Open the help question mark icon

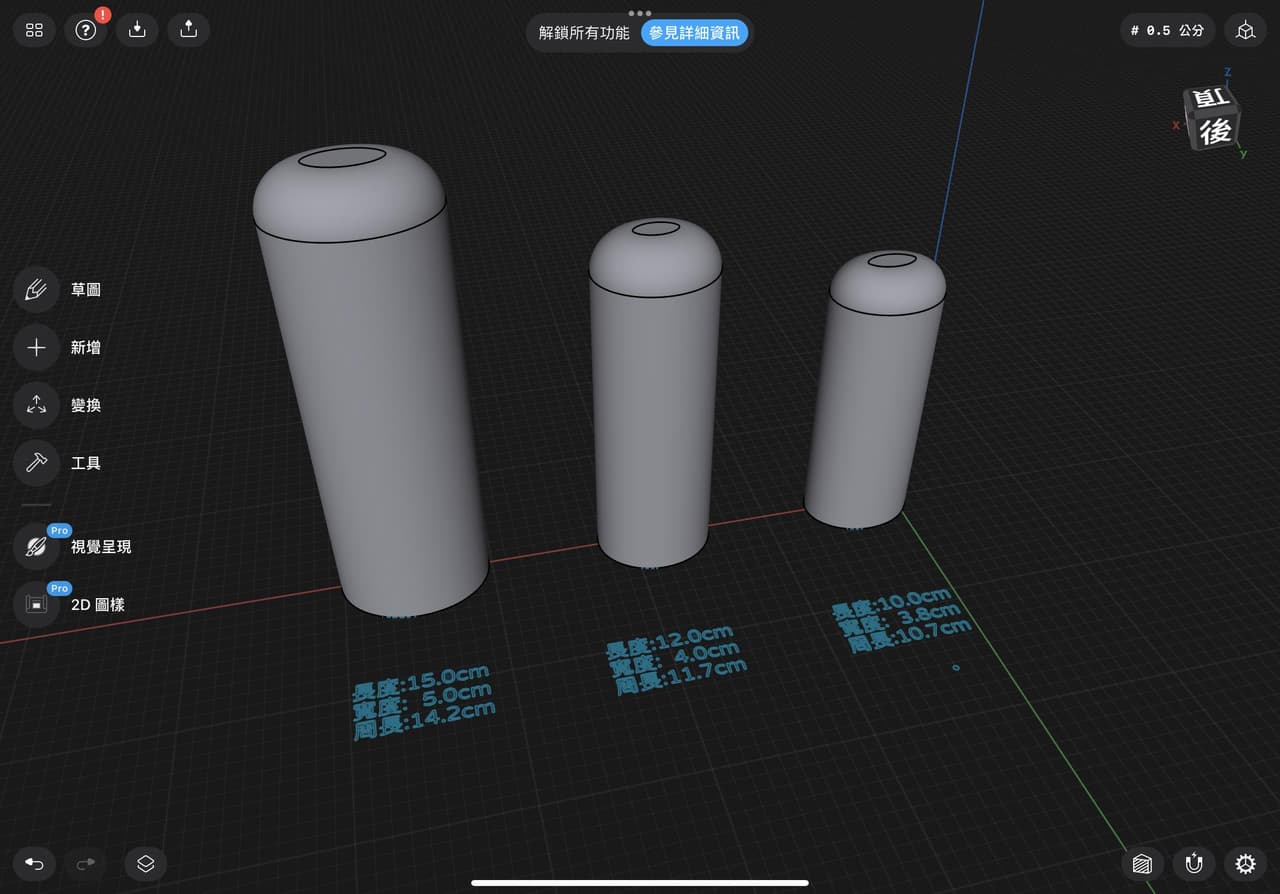tap(86, 30)
